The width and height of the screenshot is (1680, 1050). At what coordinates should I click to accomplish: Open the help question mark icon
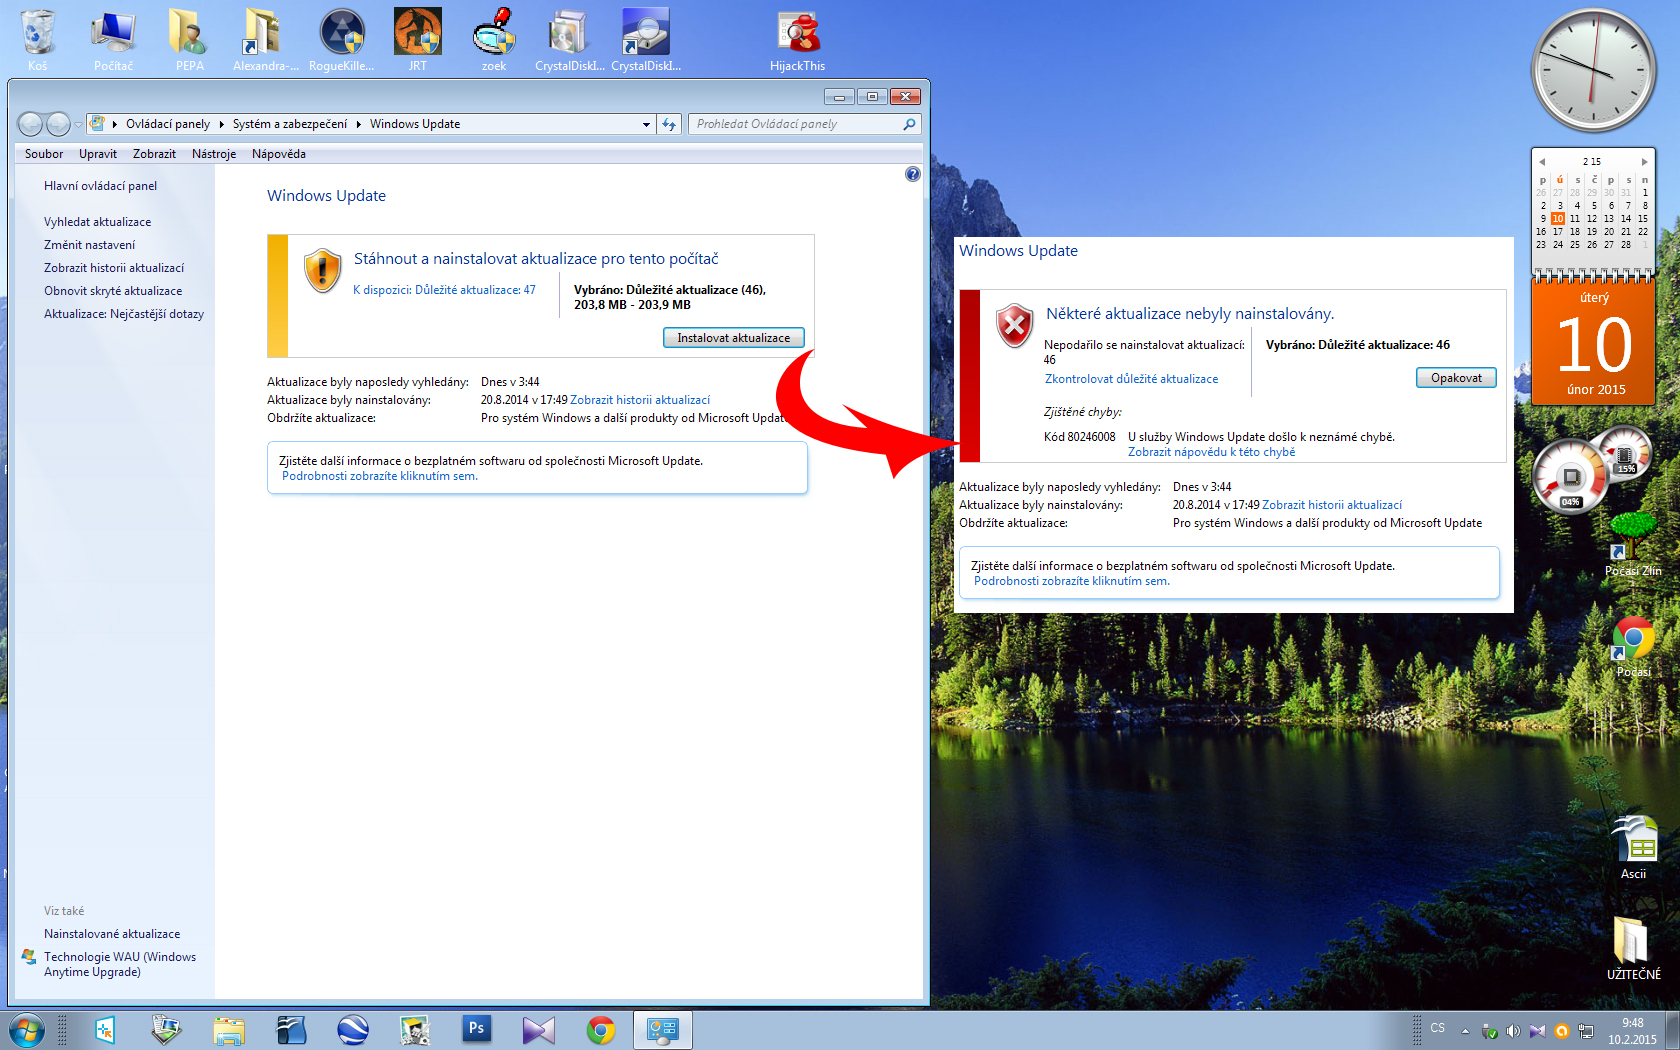point(912,174)
